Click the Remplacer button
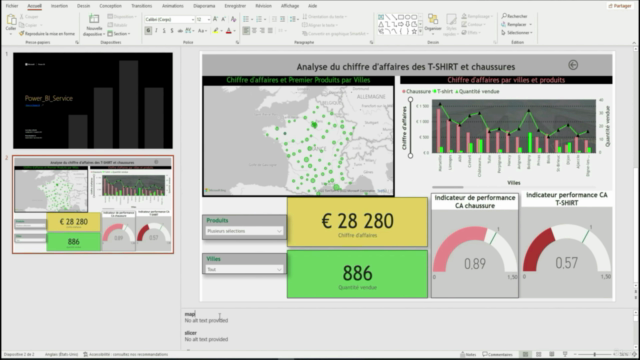 (x=516, y=24)
